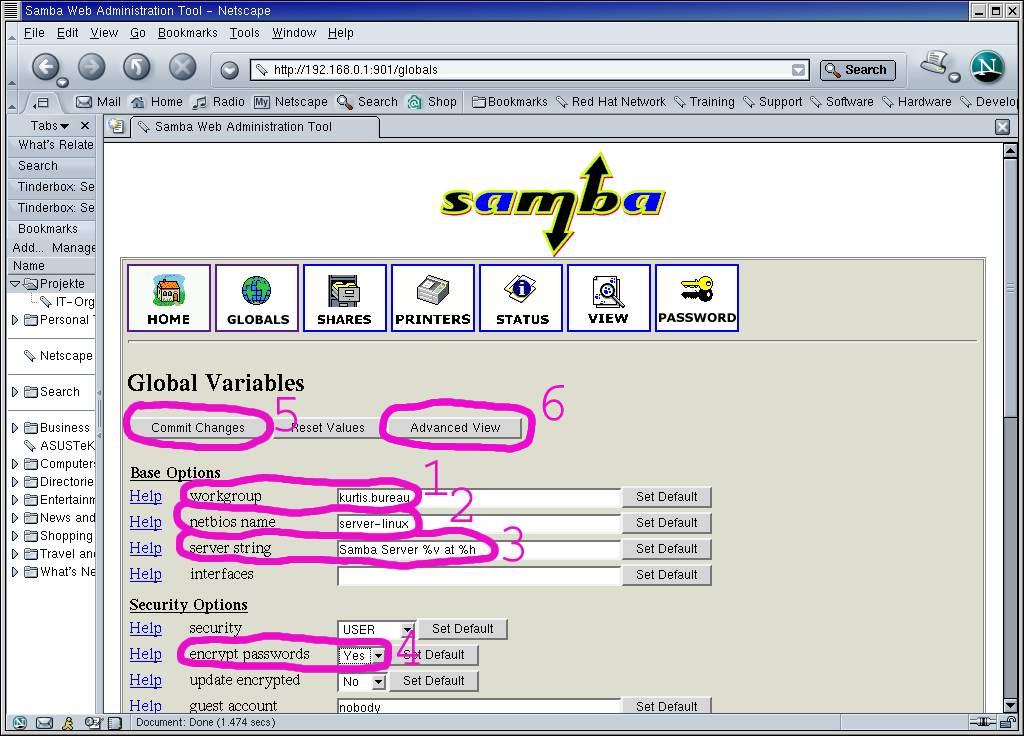1024x736 pixels.
Task: Open the encrypt passwords dropdown
Action: click(378, 656)
